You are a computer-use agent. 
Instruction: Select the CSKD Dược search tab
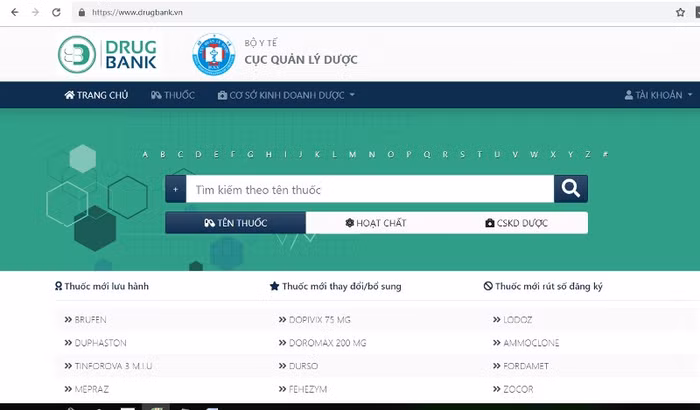[x=517, y=223]
